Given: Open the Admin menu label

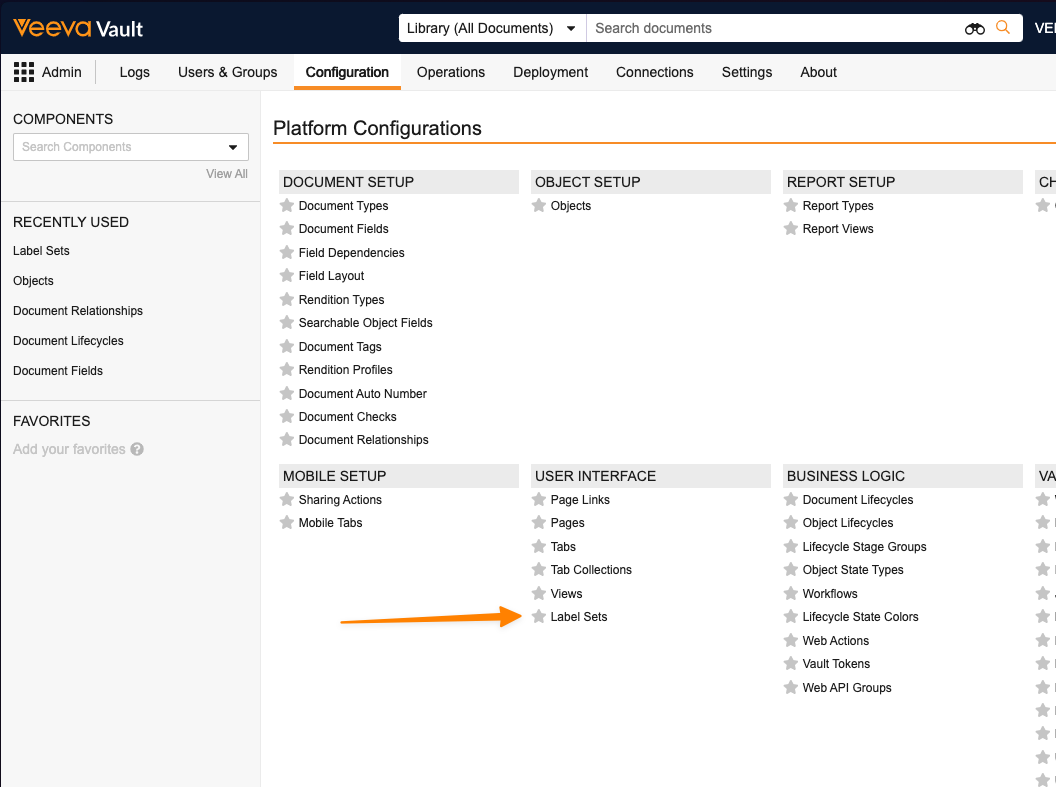Looking at the screenshot, I should tap(61, 72).
